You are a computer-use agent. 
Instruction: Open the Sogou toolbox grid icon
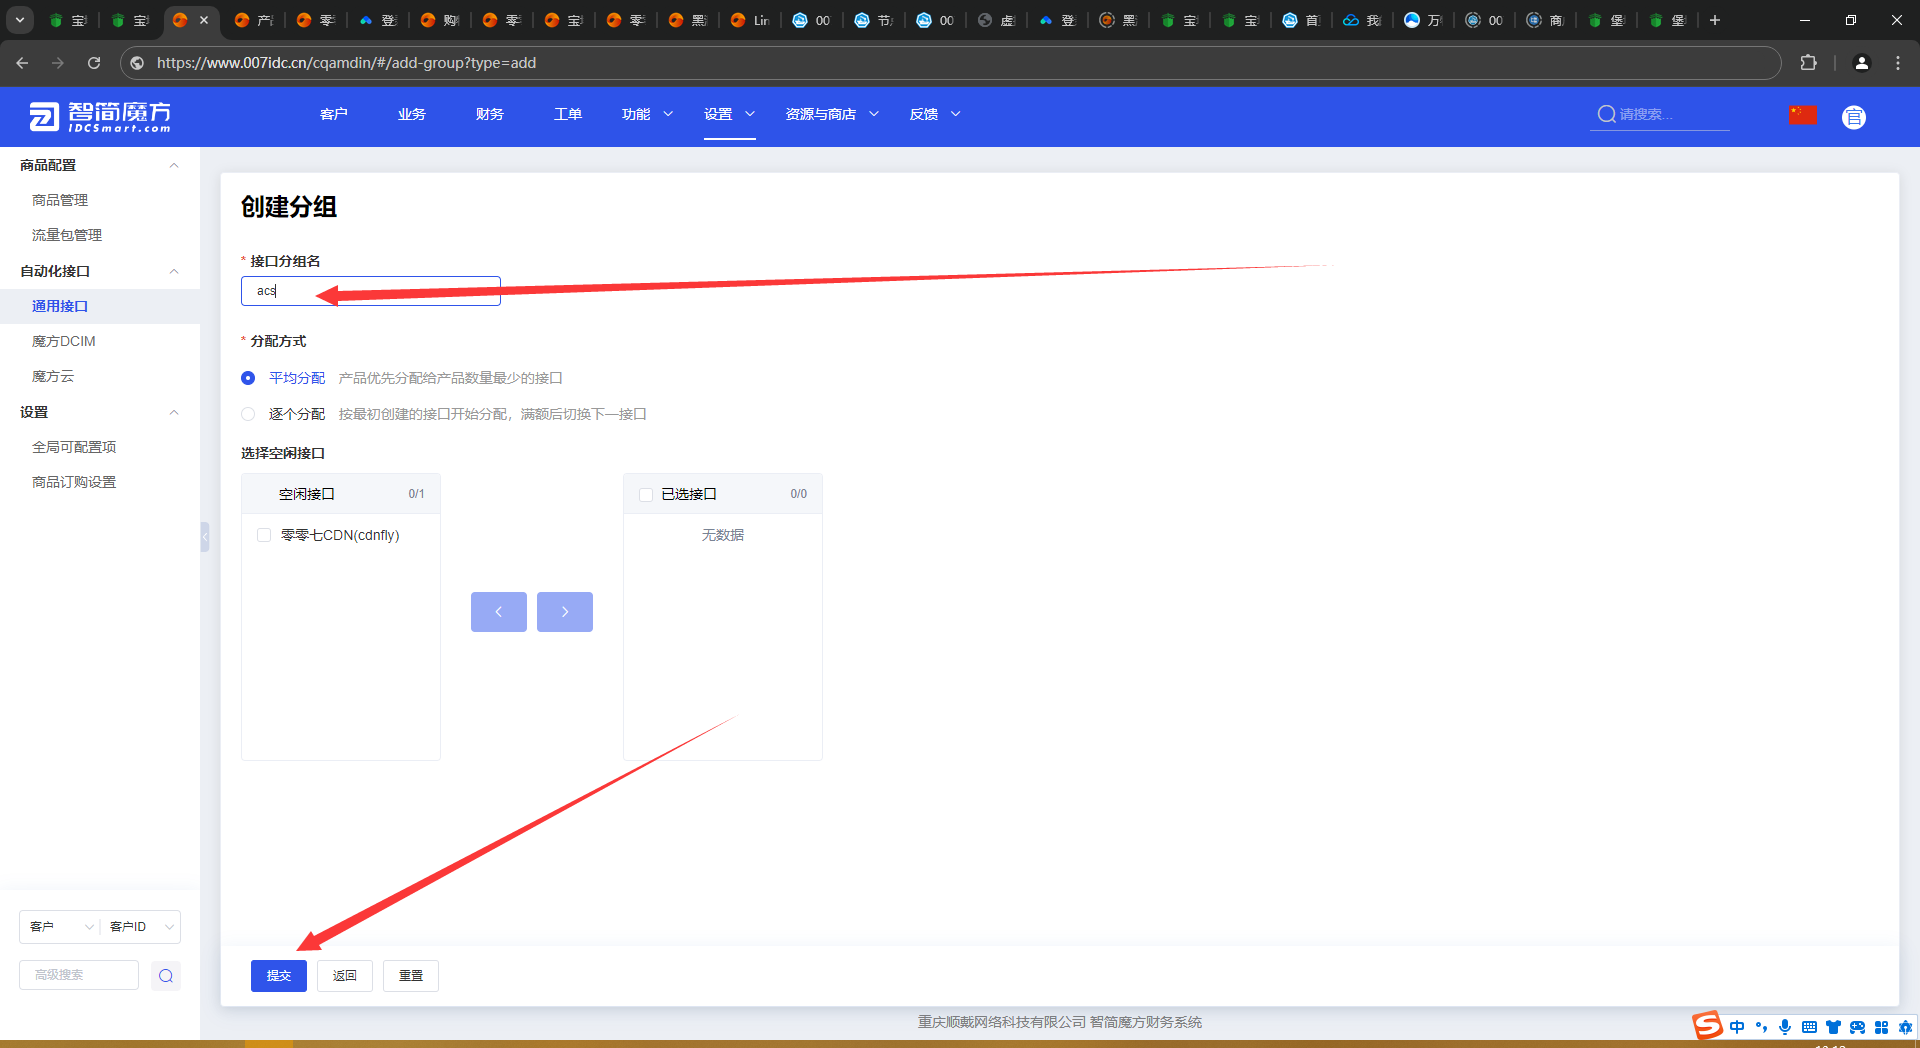1881,1027
